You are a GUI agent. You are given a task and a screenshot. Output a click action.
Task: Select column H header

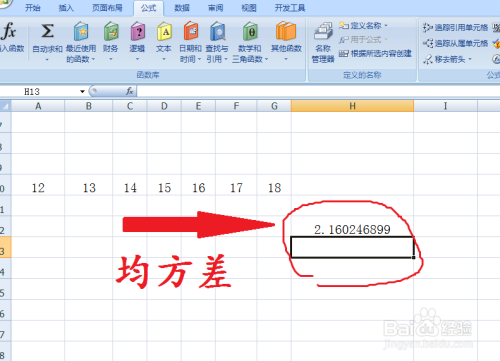pyautogui.click(x=352, y=106)
